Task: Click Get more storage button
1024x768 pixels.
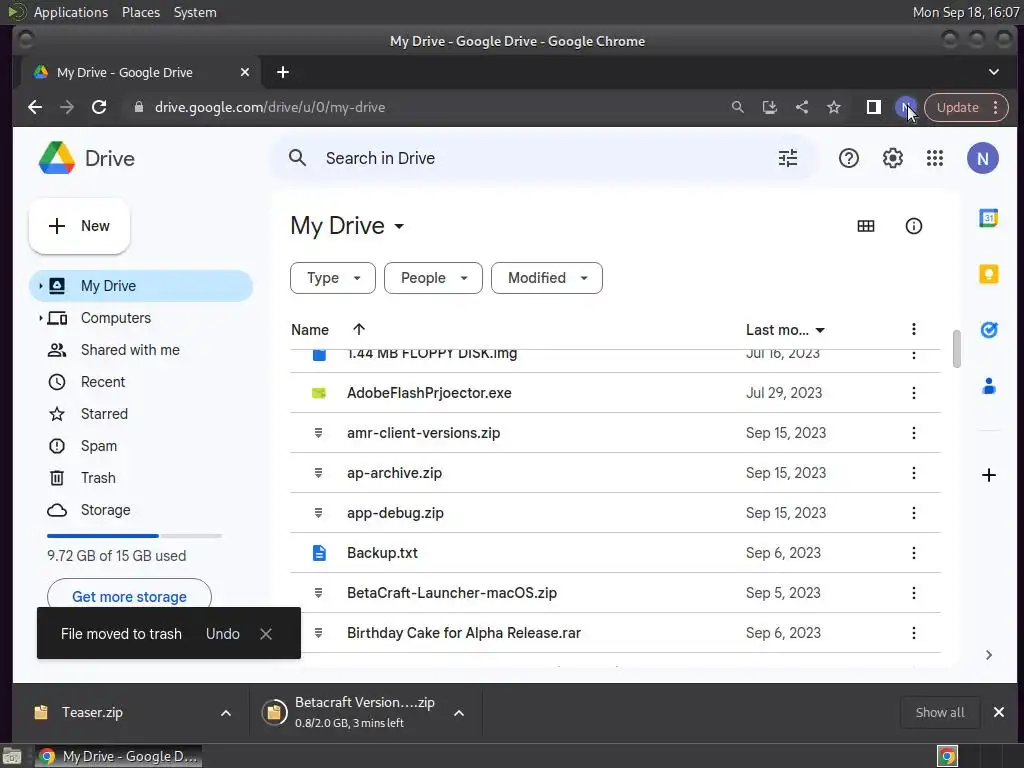Action: [x=129, y=596]
